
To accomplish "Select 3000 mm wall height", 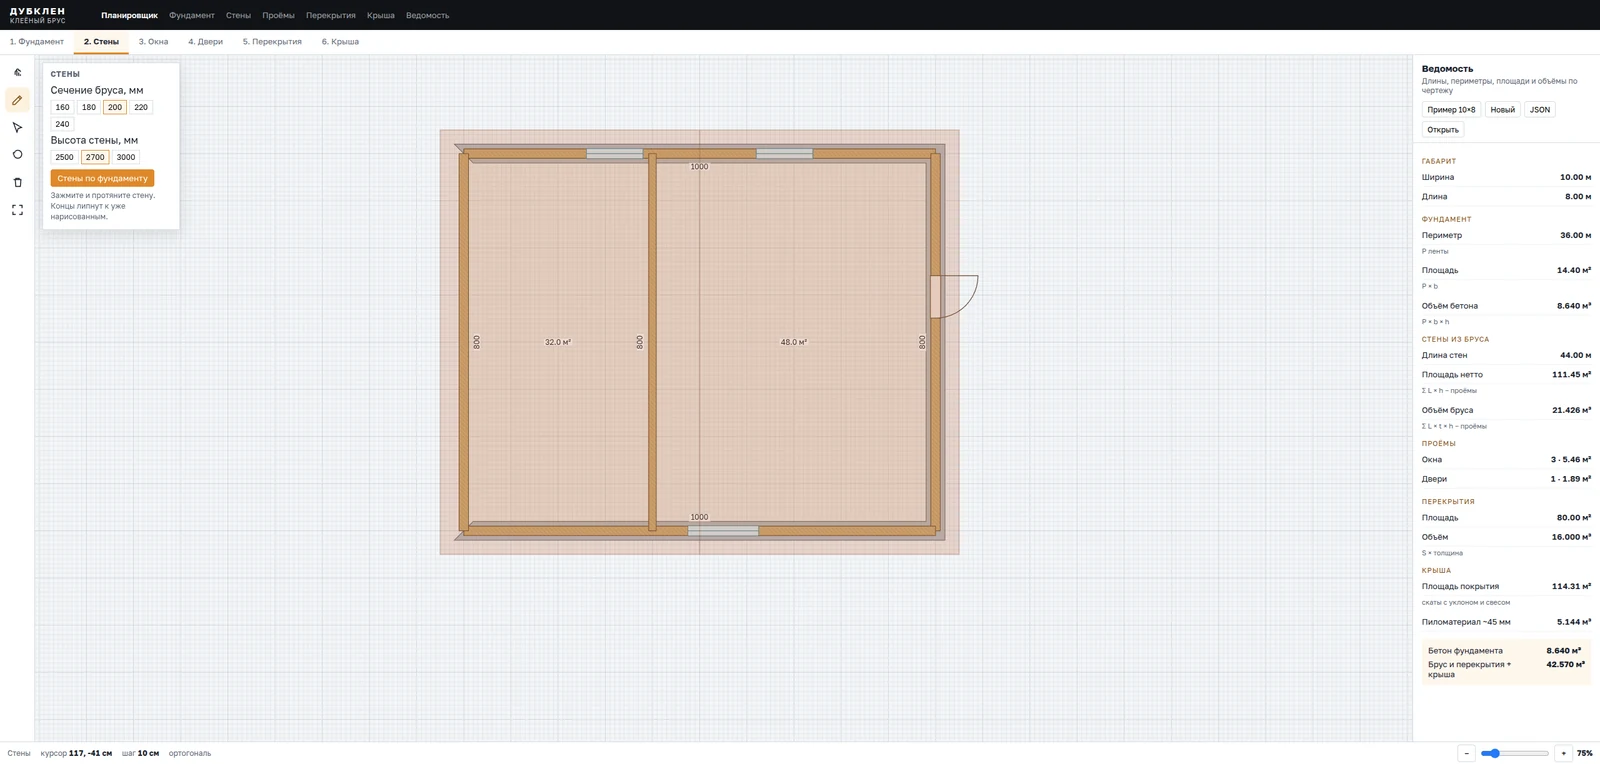I will 126,157.
